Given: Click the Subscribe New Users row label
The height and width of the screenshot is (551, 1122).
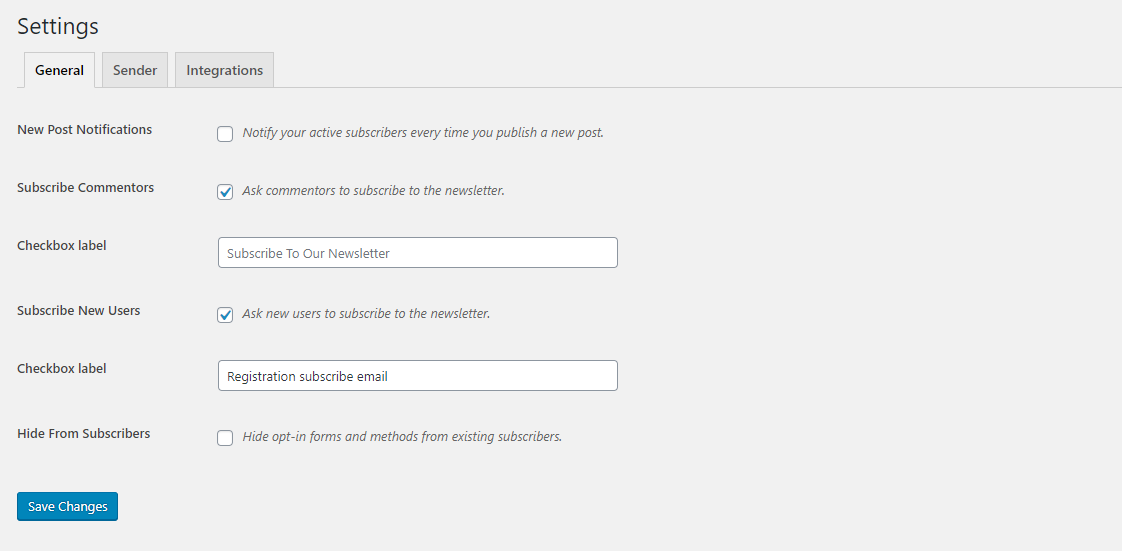Looking at the screenshot, I should (x=79, y=311).
